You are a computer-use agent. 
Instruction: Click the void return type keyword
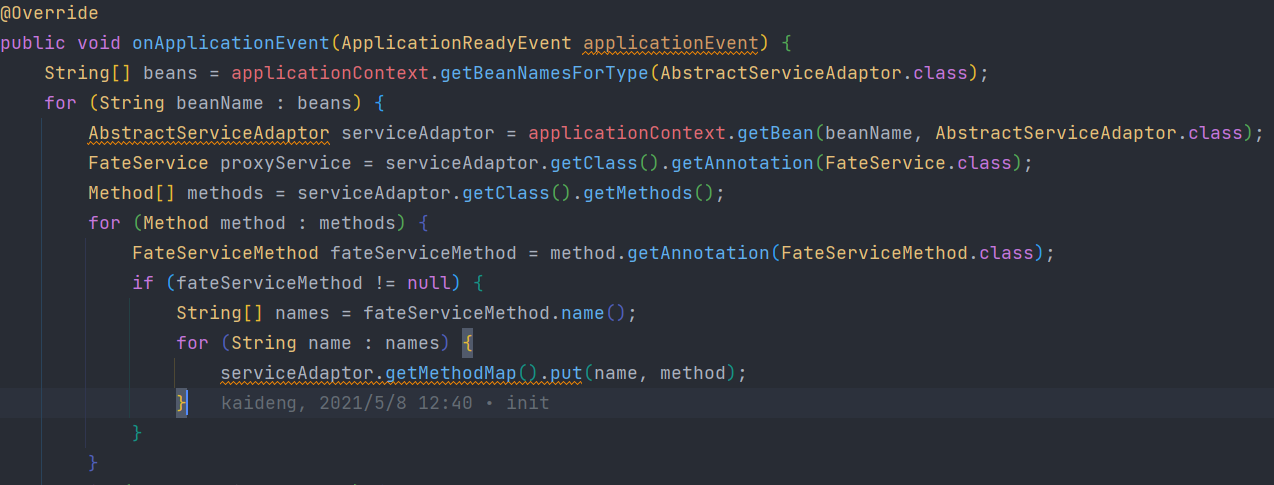[x=99, y=43]
